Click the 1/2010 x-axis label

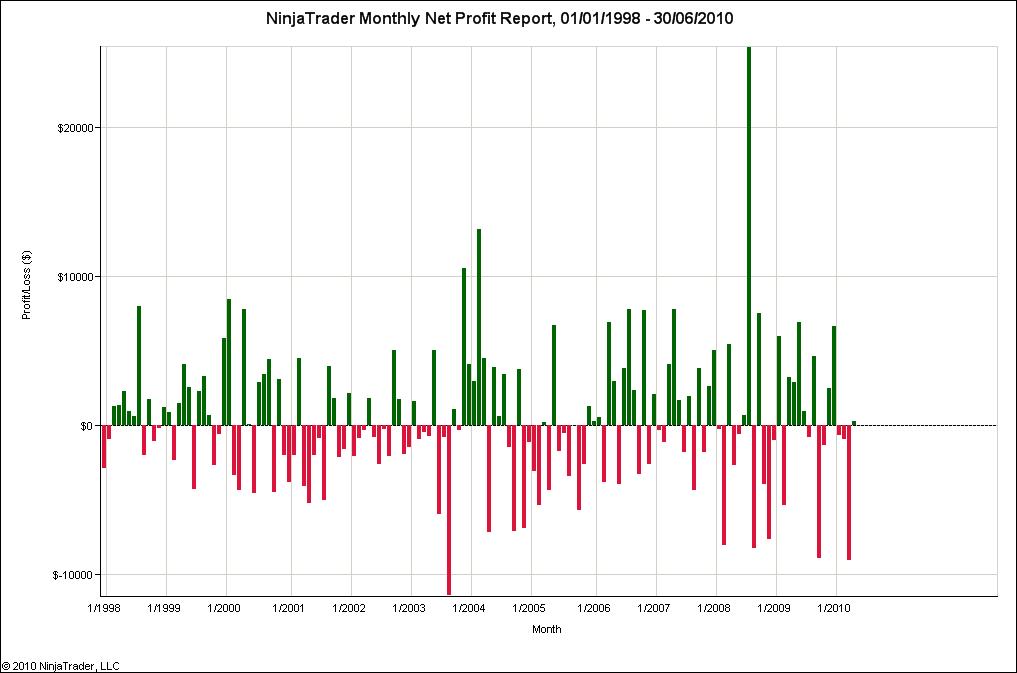click(x=833, y=608)
